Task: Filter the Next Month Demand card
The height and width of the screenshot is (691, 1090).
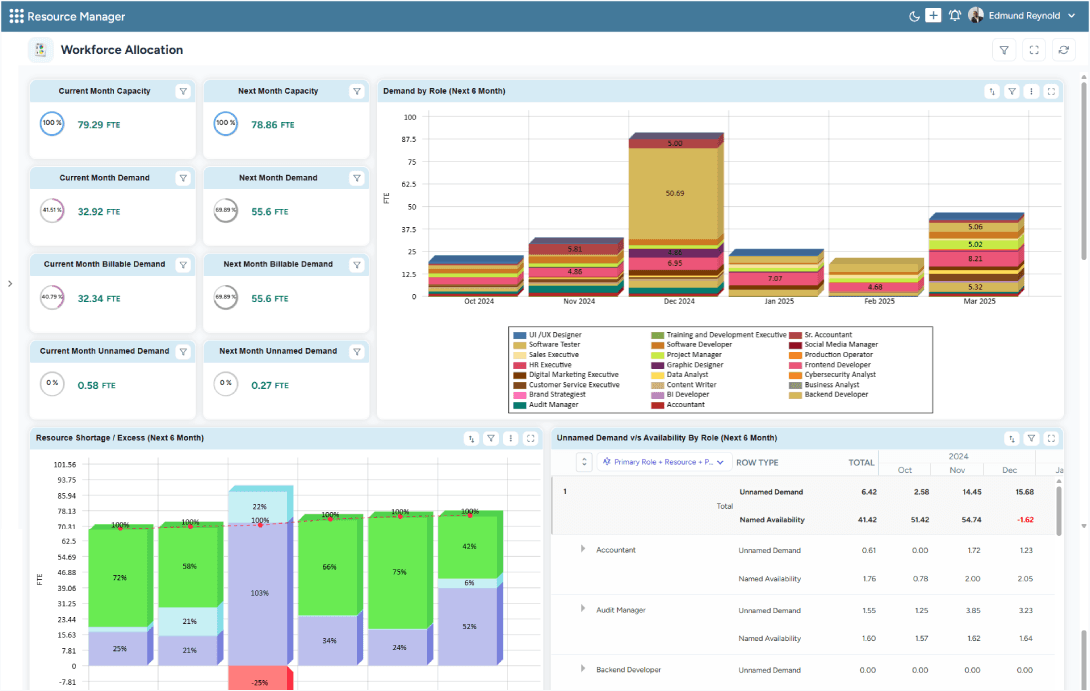Action: 357,178
